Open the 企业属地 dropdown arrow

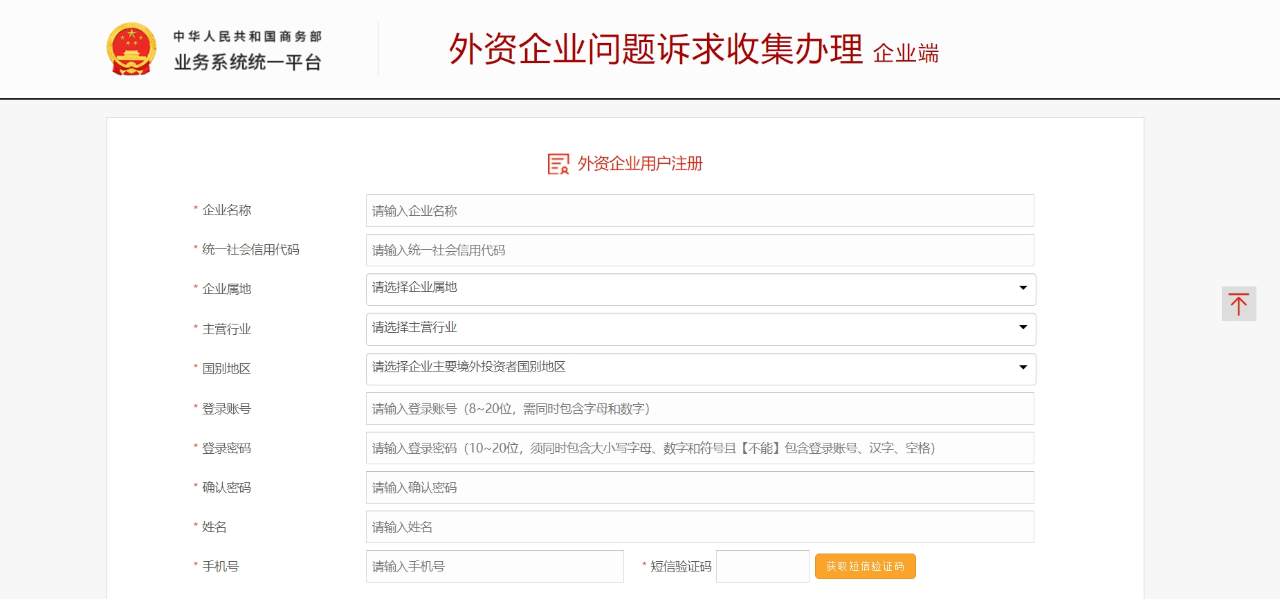pos(1023,288)
